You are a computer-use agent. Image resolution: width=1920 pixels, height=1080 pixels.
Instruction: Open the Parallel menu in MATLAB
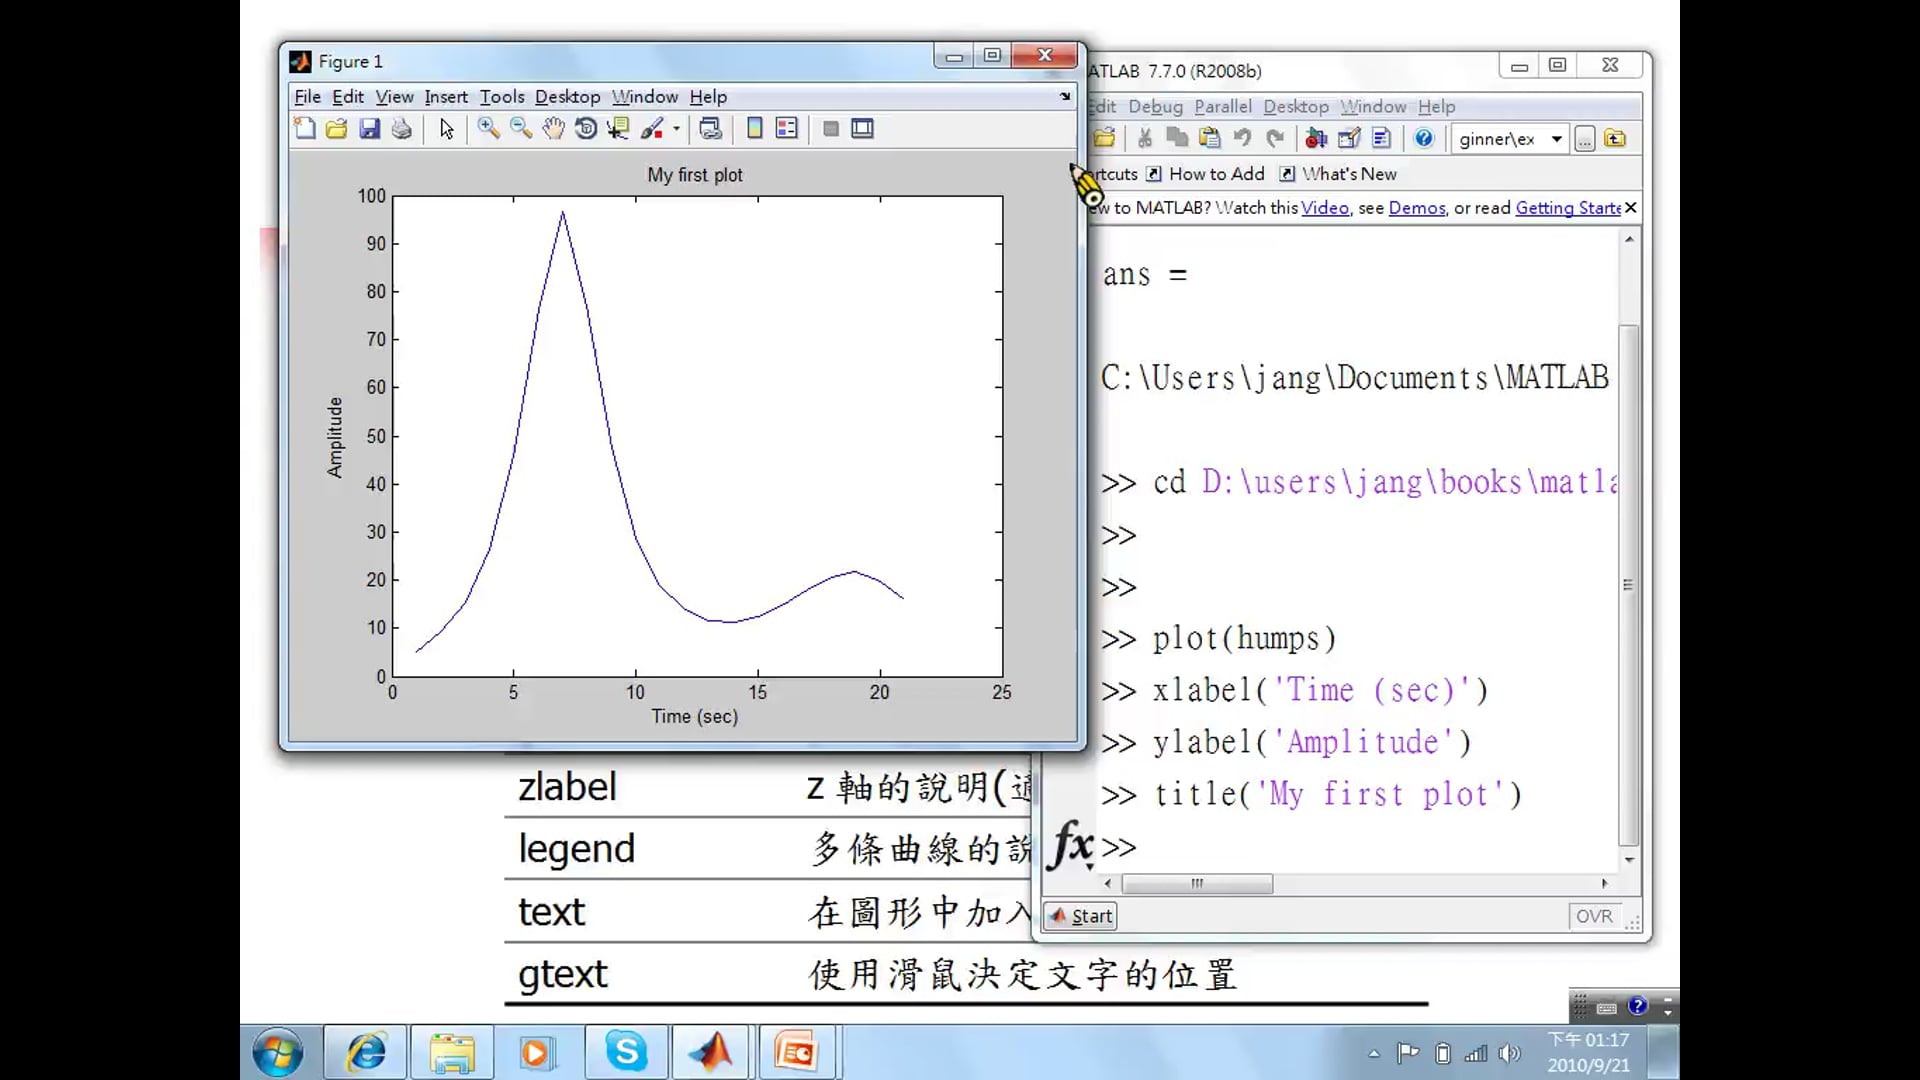1222,107
